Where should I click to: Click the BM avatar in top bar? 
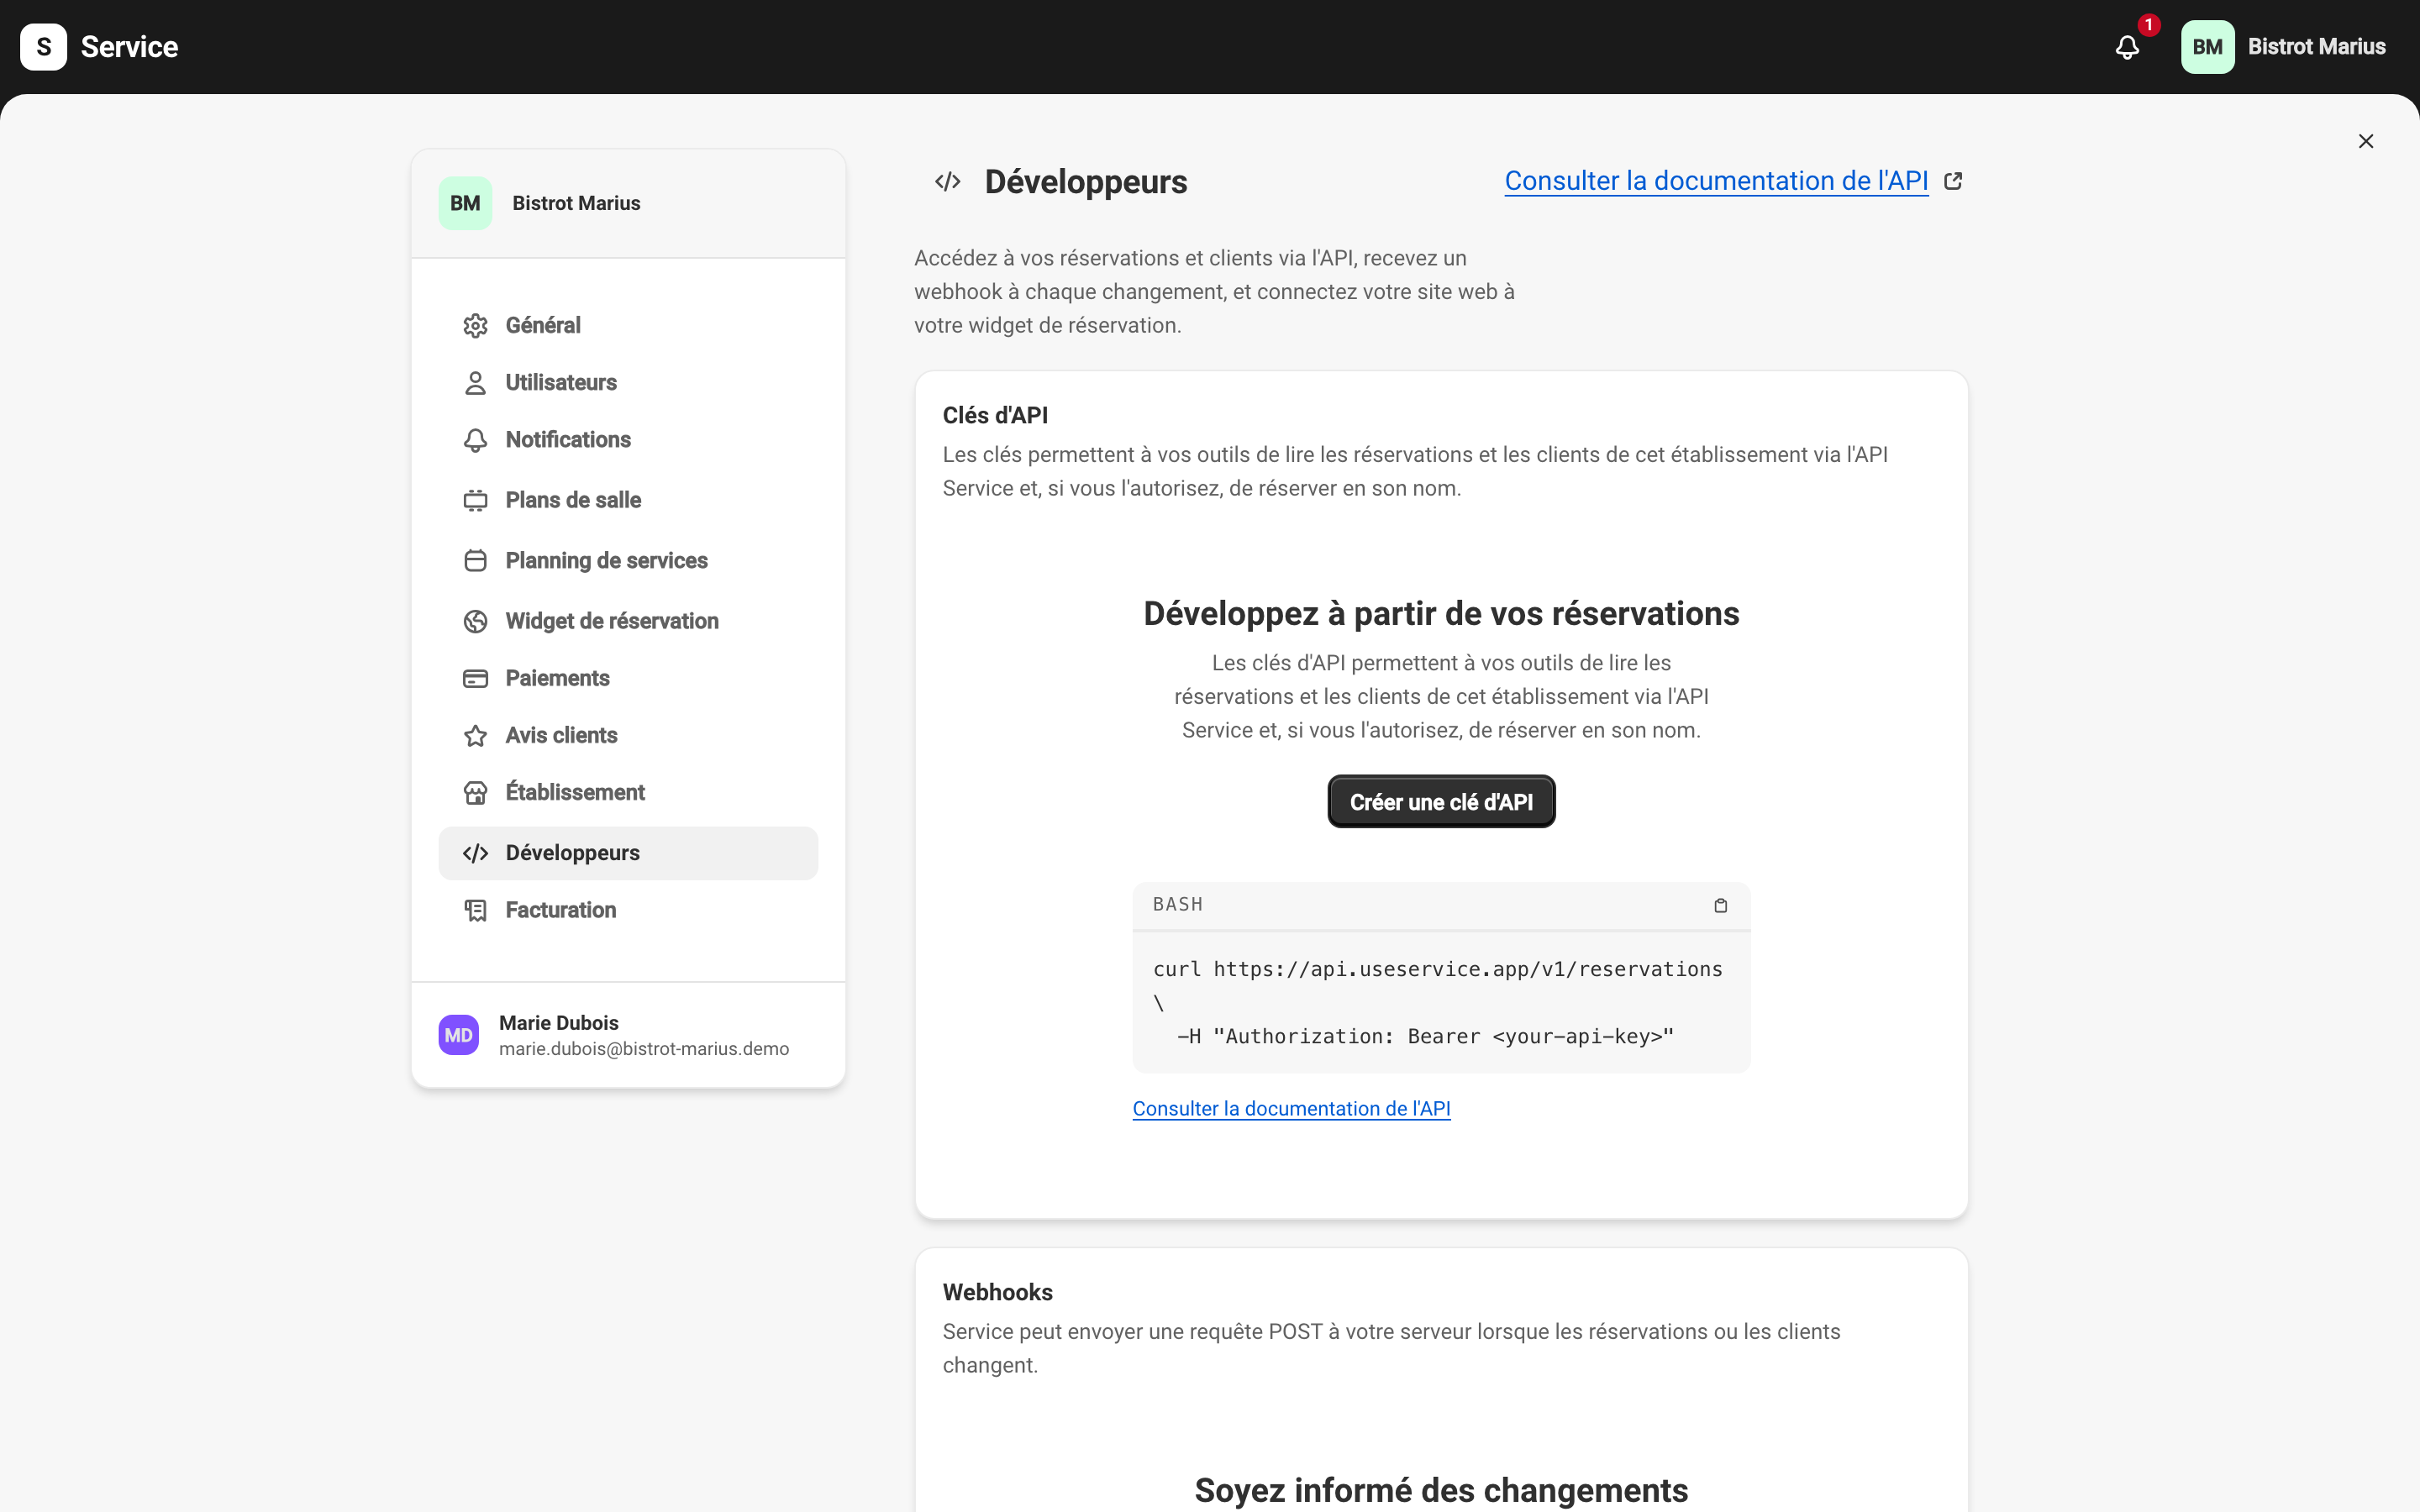point(2207,47)
